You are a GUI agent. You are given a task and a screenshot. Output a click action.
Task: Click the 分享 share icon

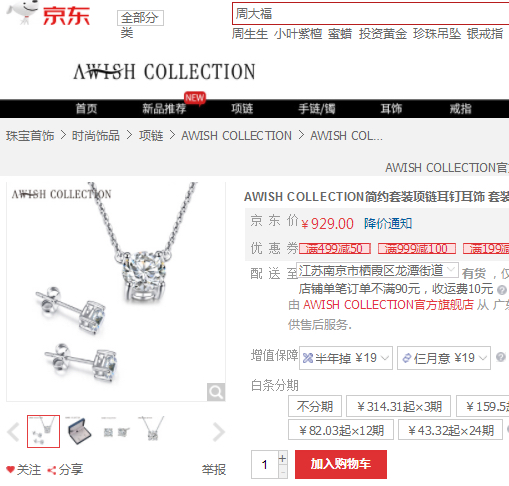click(52, 470)
